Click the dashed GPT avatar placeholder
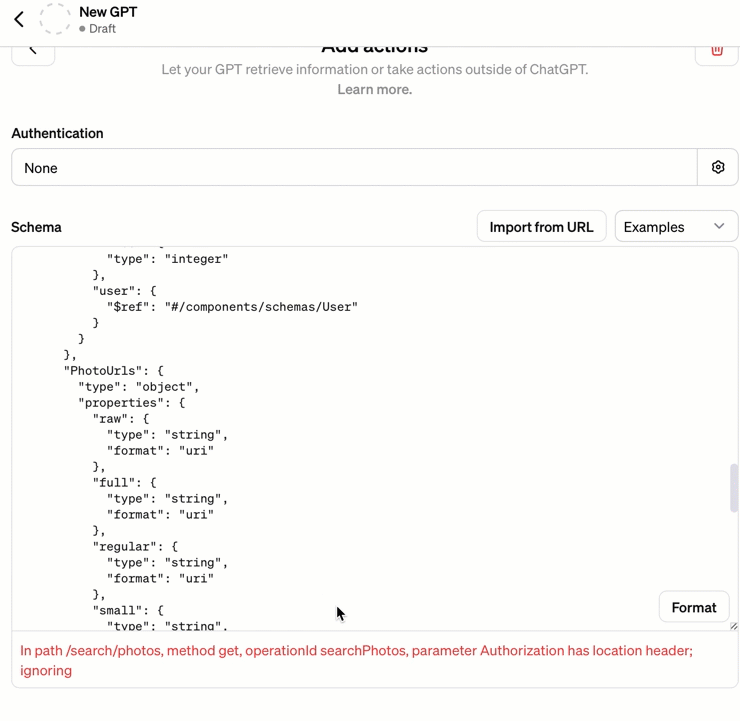The height and width of the screenshot is (721, 740). (55, 19)
